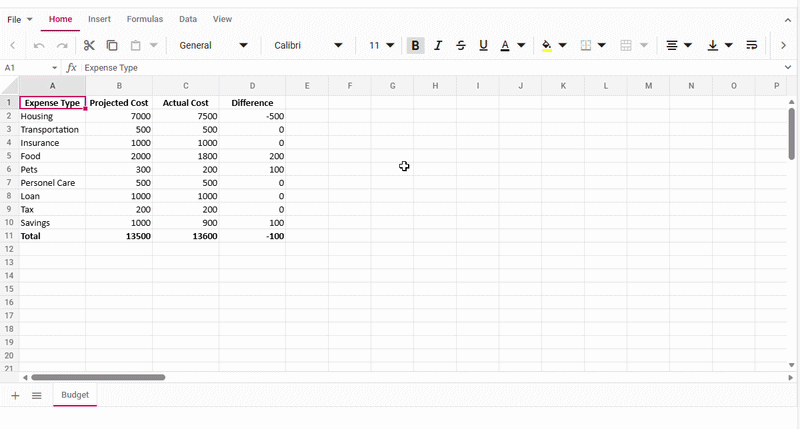The width and height of the screenshot is (800, 429).
Task: Select column D header
Action: pyautogui.click(x=252, y=86)
